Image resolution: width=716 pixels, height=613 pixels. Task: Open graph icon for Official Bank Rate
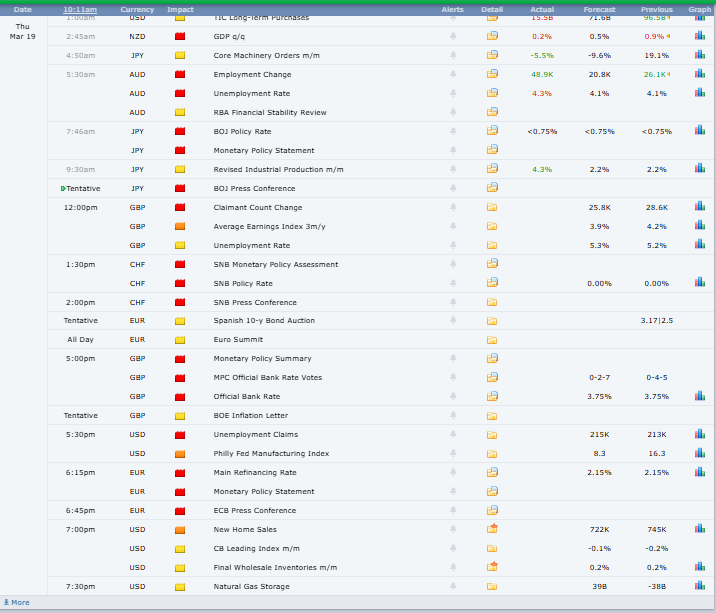[x=700, y=397]
